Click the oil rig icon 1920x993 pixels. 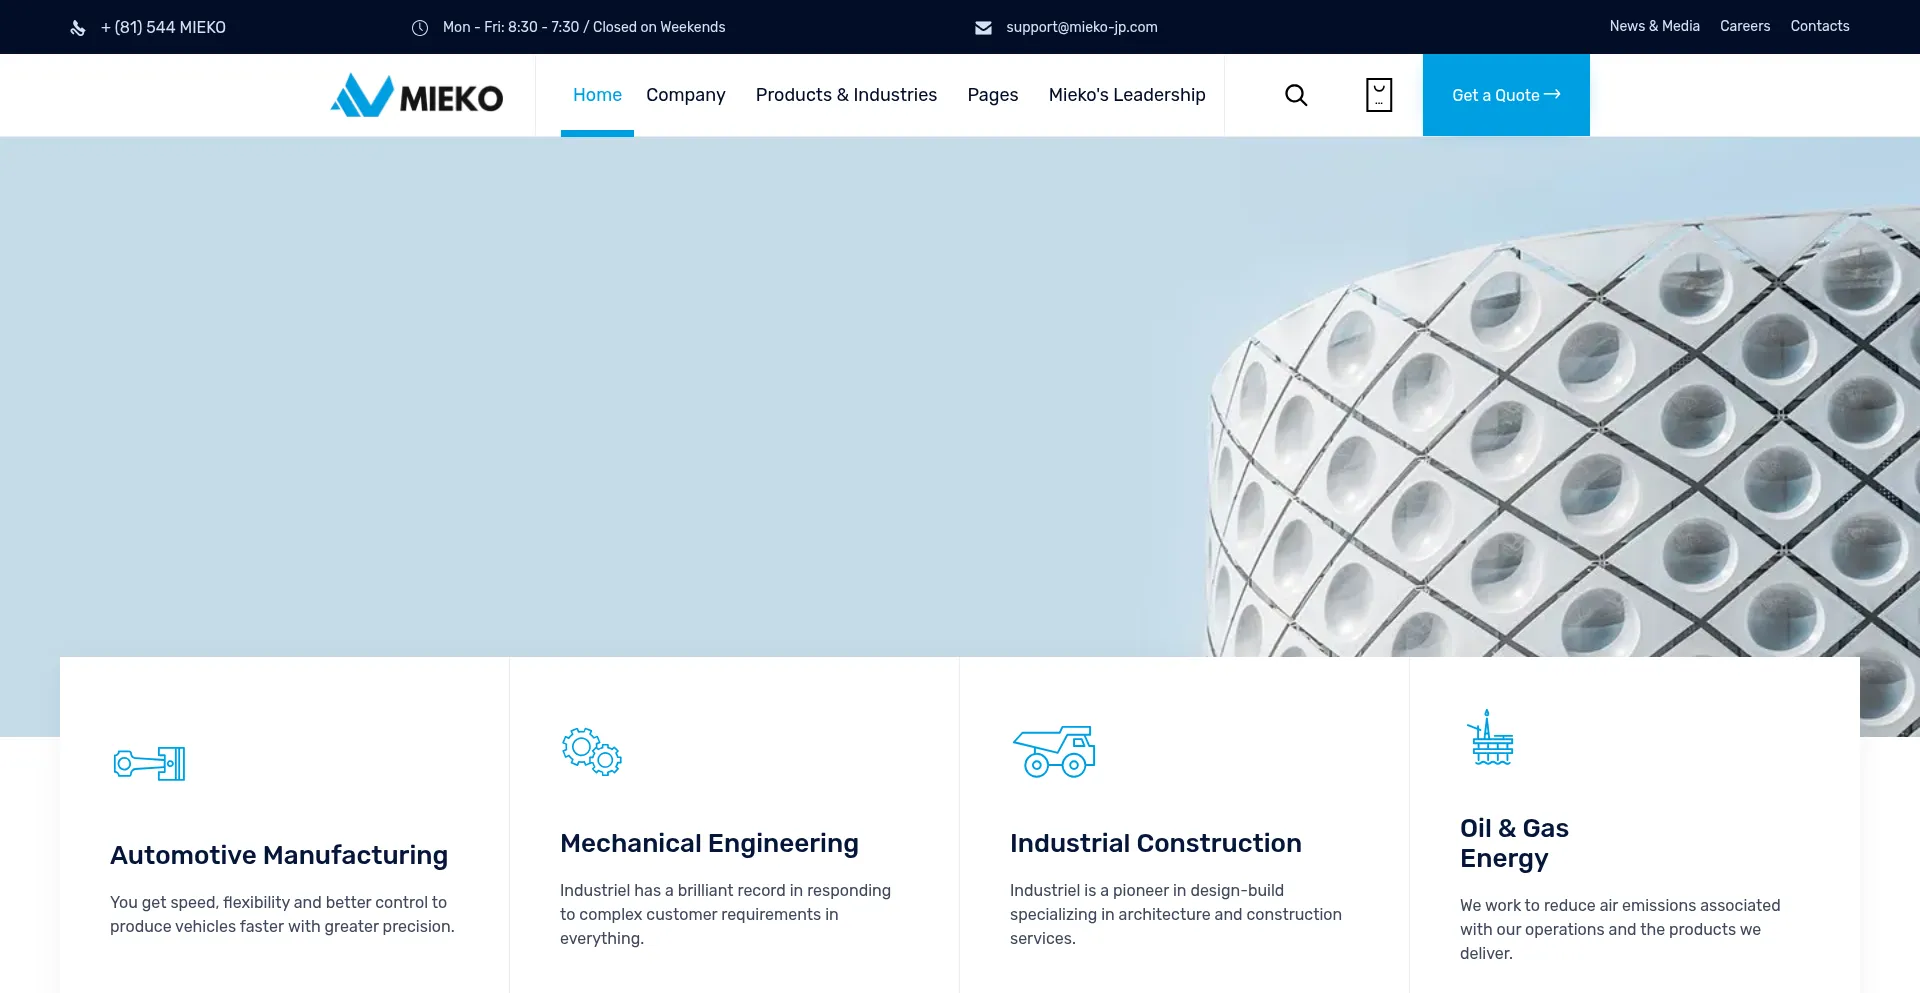[x=1490, y=738]
